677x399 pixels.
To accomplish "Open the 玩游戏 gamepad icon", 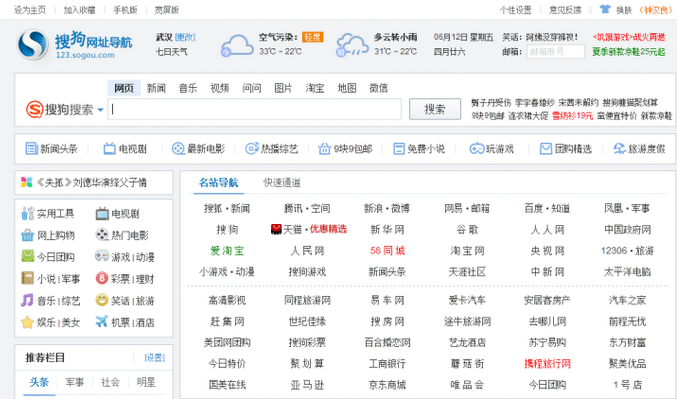I will 477,149.
